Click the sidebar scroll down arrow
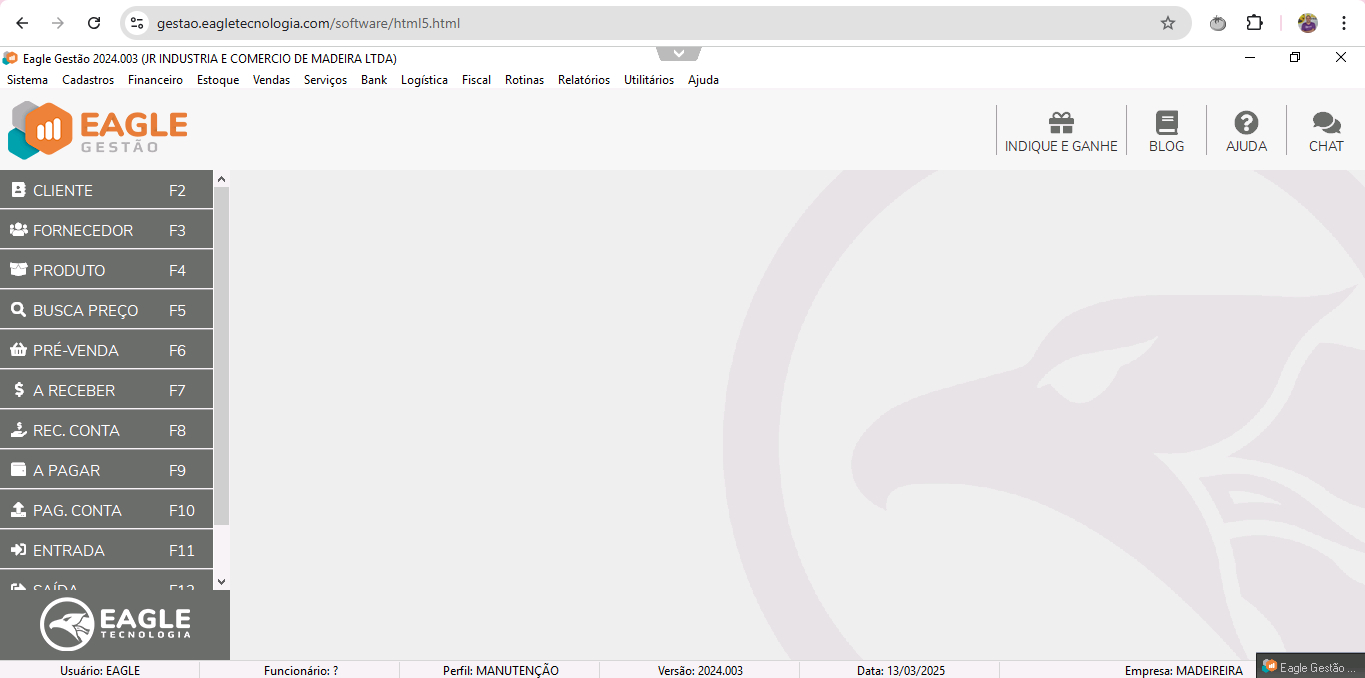Viewport: 1365px width, 678px height. [x=221, y=581]
